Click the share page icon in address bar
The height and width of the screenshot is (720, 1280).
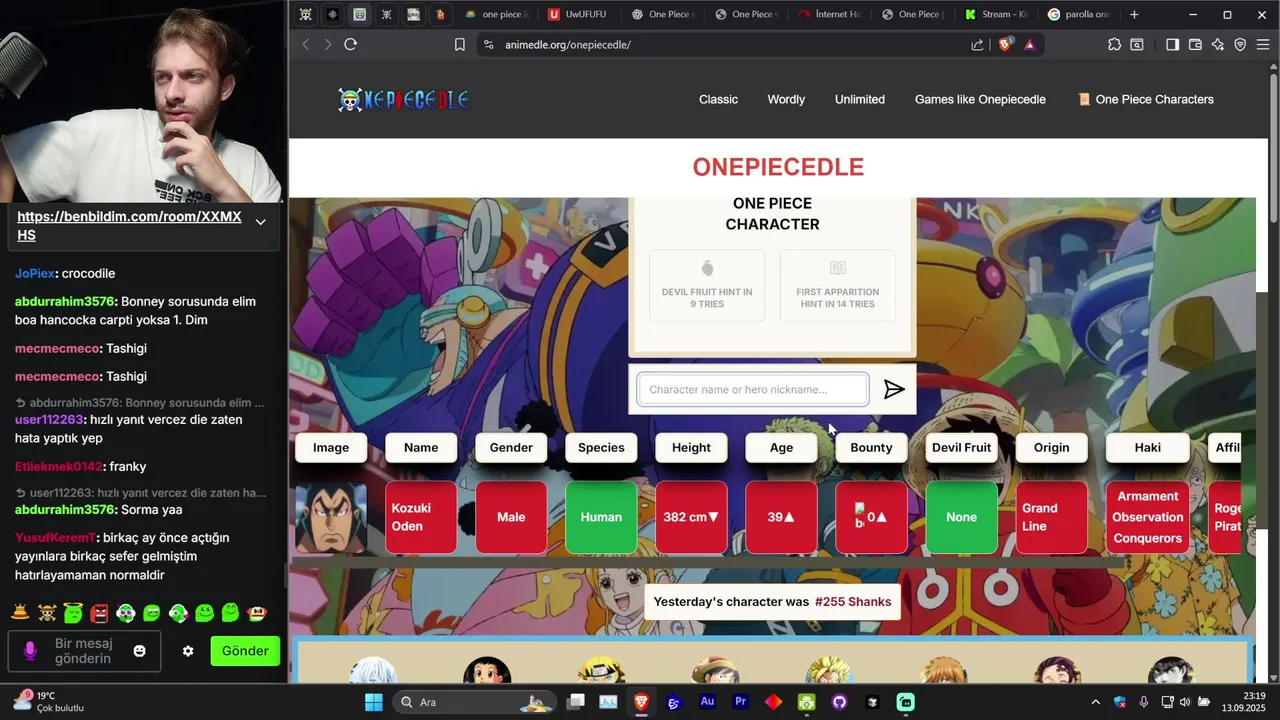(977, 44)
